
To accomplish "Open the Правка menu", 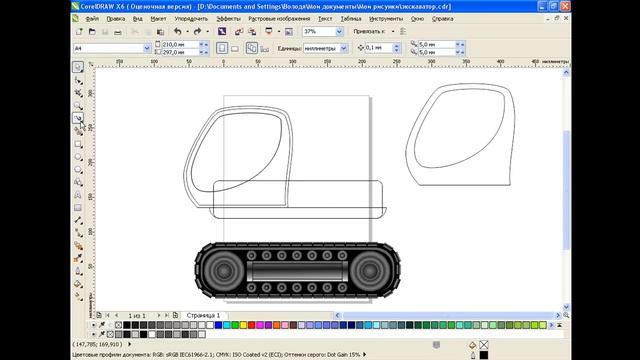I will pyautogui.click(x=116, y=19).
